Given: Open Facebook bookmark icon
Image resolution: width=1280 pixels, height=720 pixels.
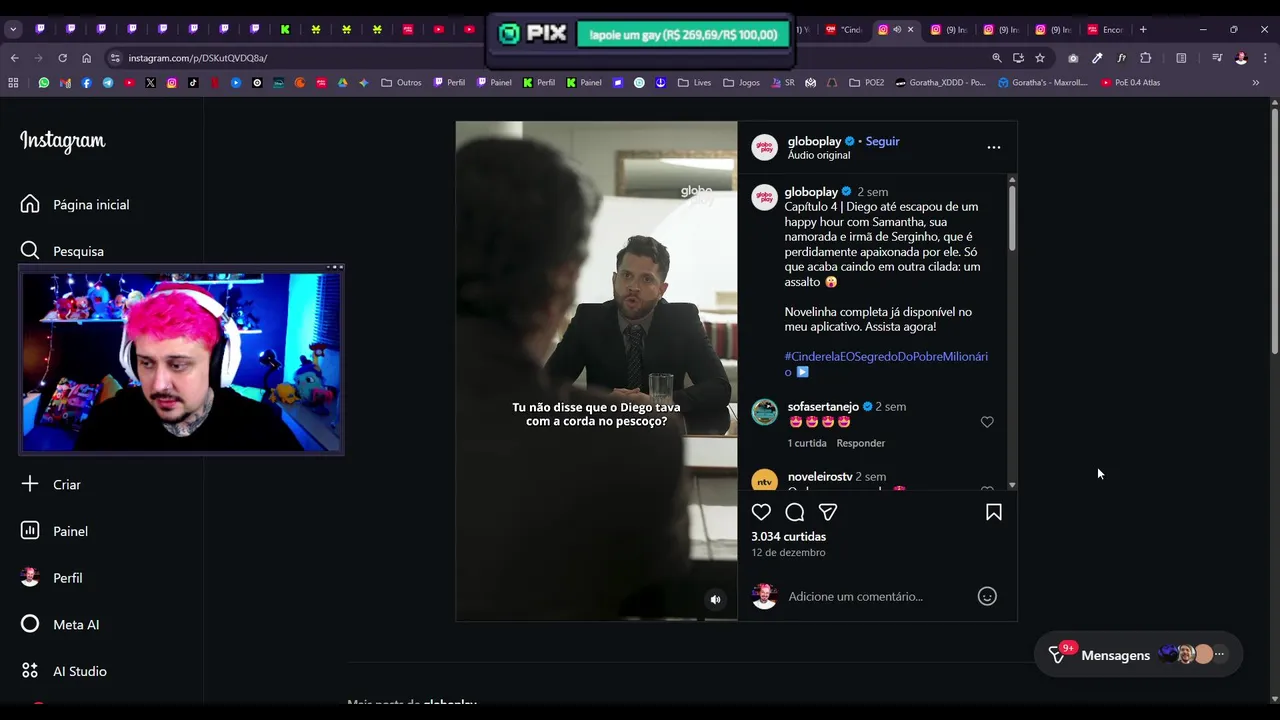Looking at the screenshot, I should coord(87,83).
